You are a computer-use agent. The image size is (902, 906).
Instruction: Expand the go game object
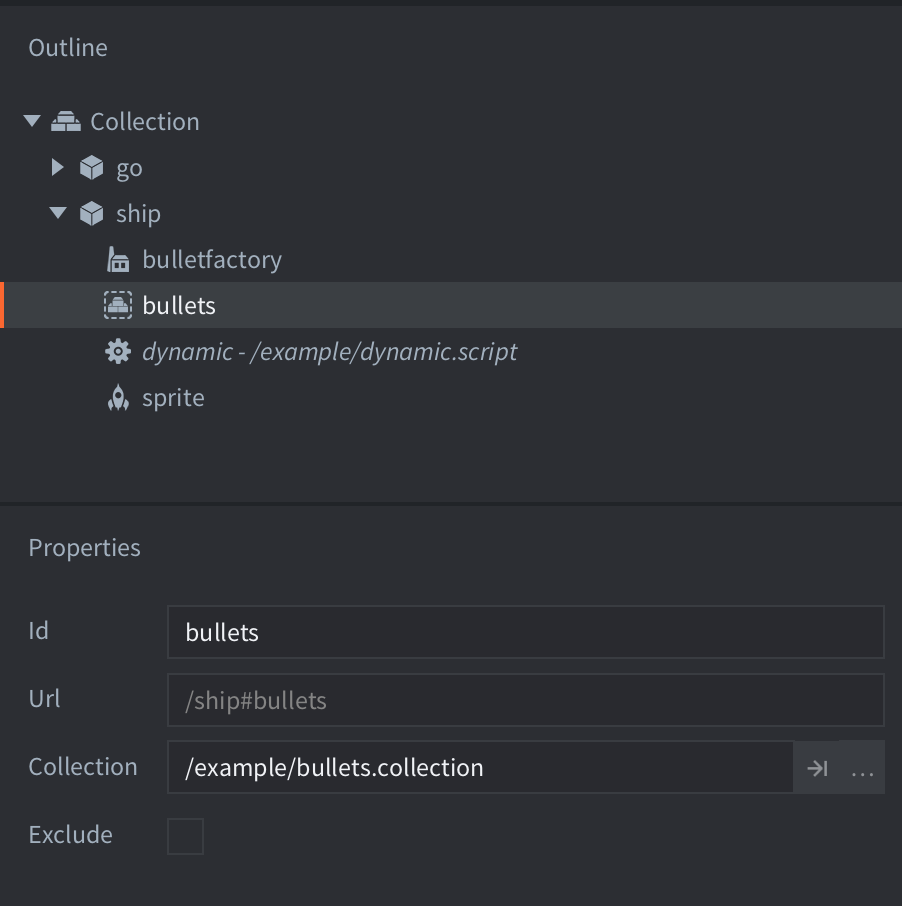point(58,167)
